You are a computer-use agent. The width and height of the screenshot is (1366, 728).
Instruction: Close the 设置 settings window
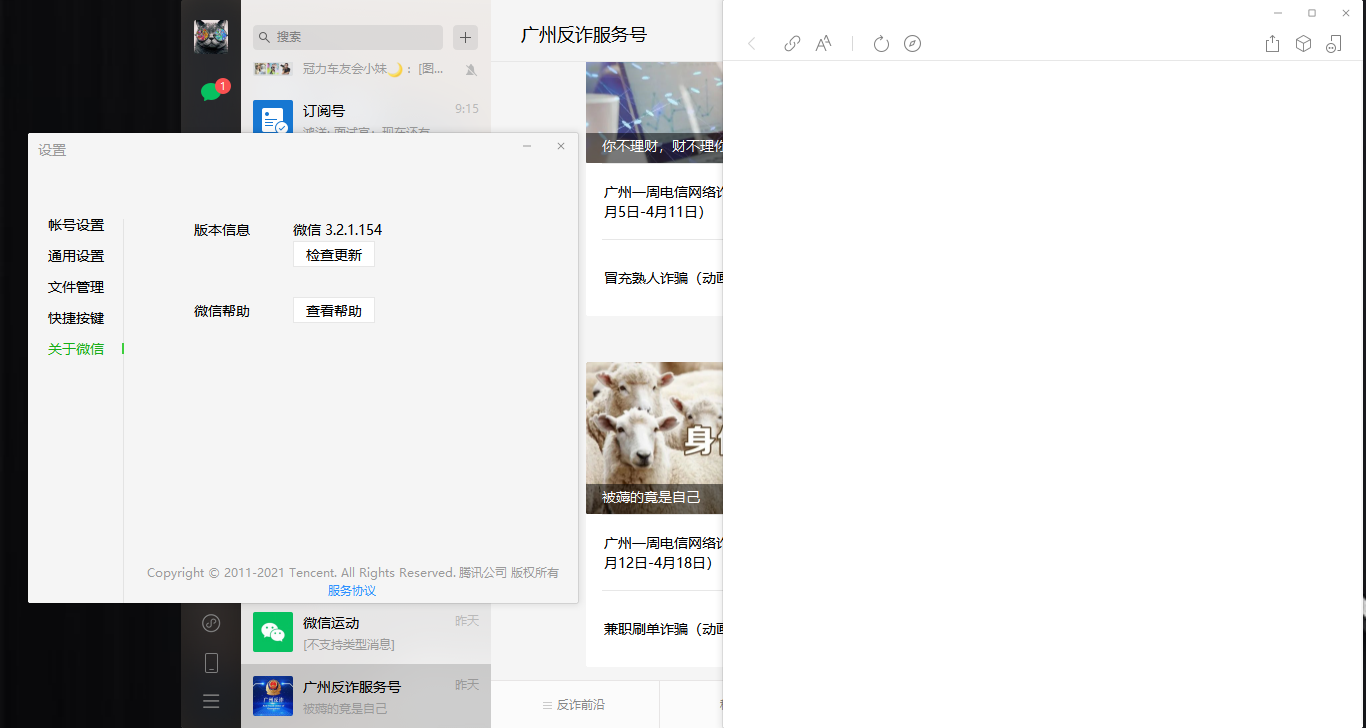coord(561,146)
